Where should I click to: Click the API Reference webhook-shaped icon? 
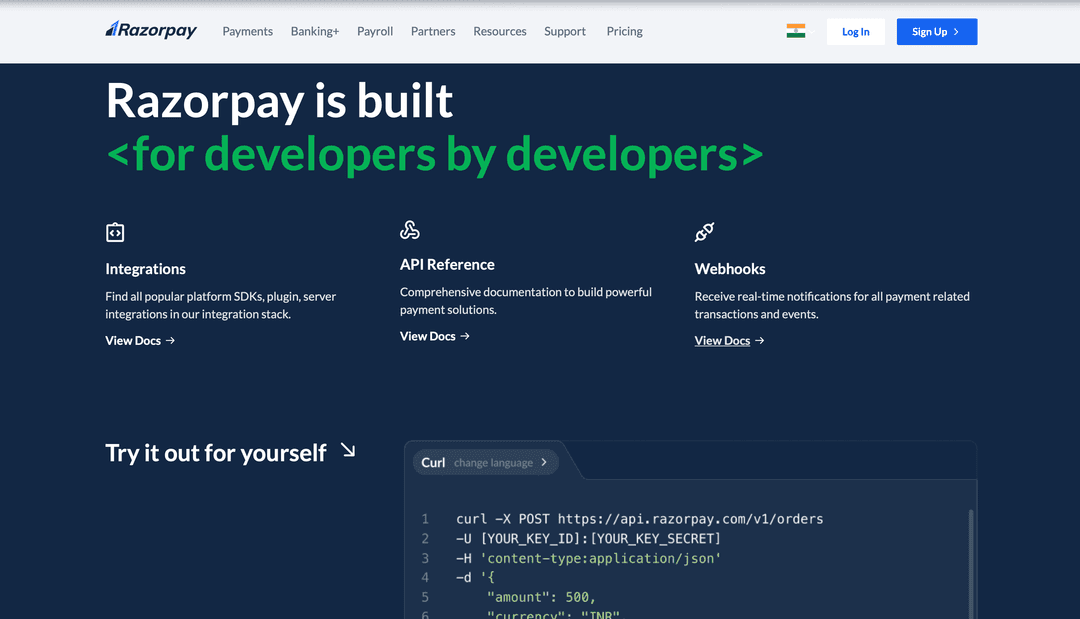coord(410,230)
